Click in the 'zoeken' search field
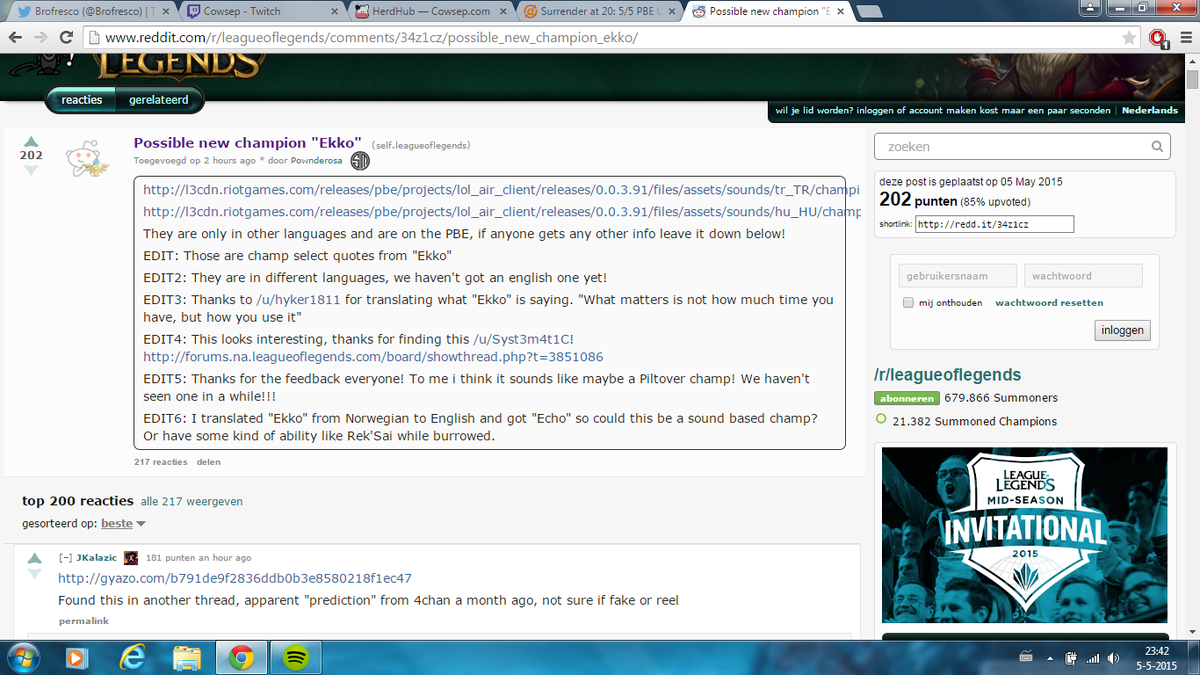 pyautogui.click(x=1023, y=147)
